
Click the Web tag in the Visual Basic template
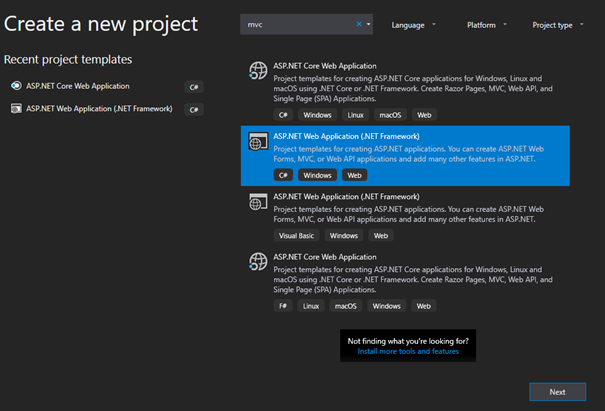tap(381, 235)
